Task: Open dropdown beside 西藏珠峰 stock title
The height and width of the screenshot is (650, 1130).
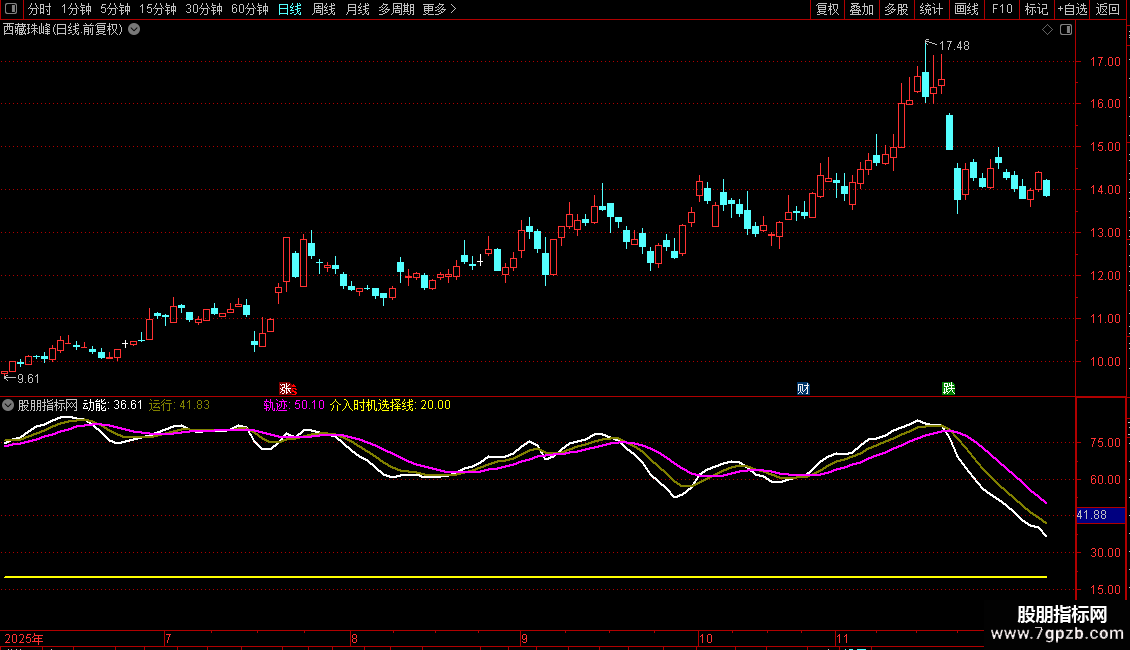Action: 134,30
